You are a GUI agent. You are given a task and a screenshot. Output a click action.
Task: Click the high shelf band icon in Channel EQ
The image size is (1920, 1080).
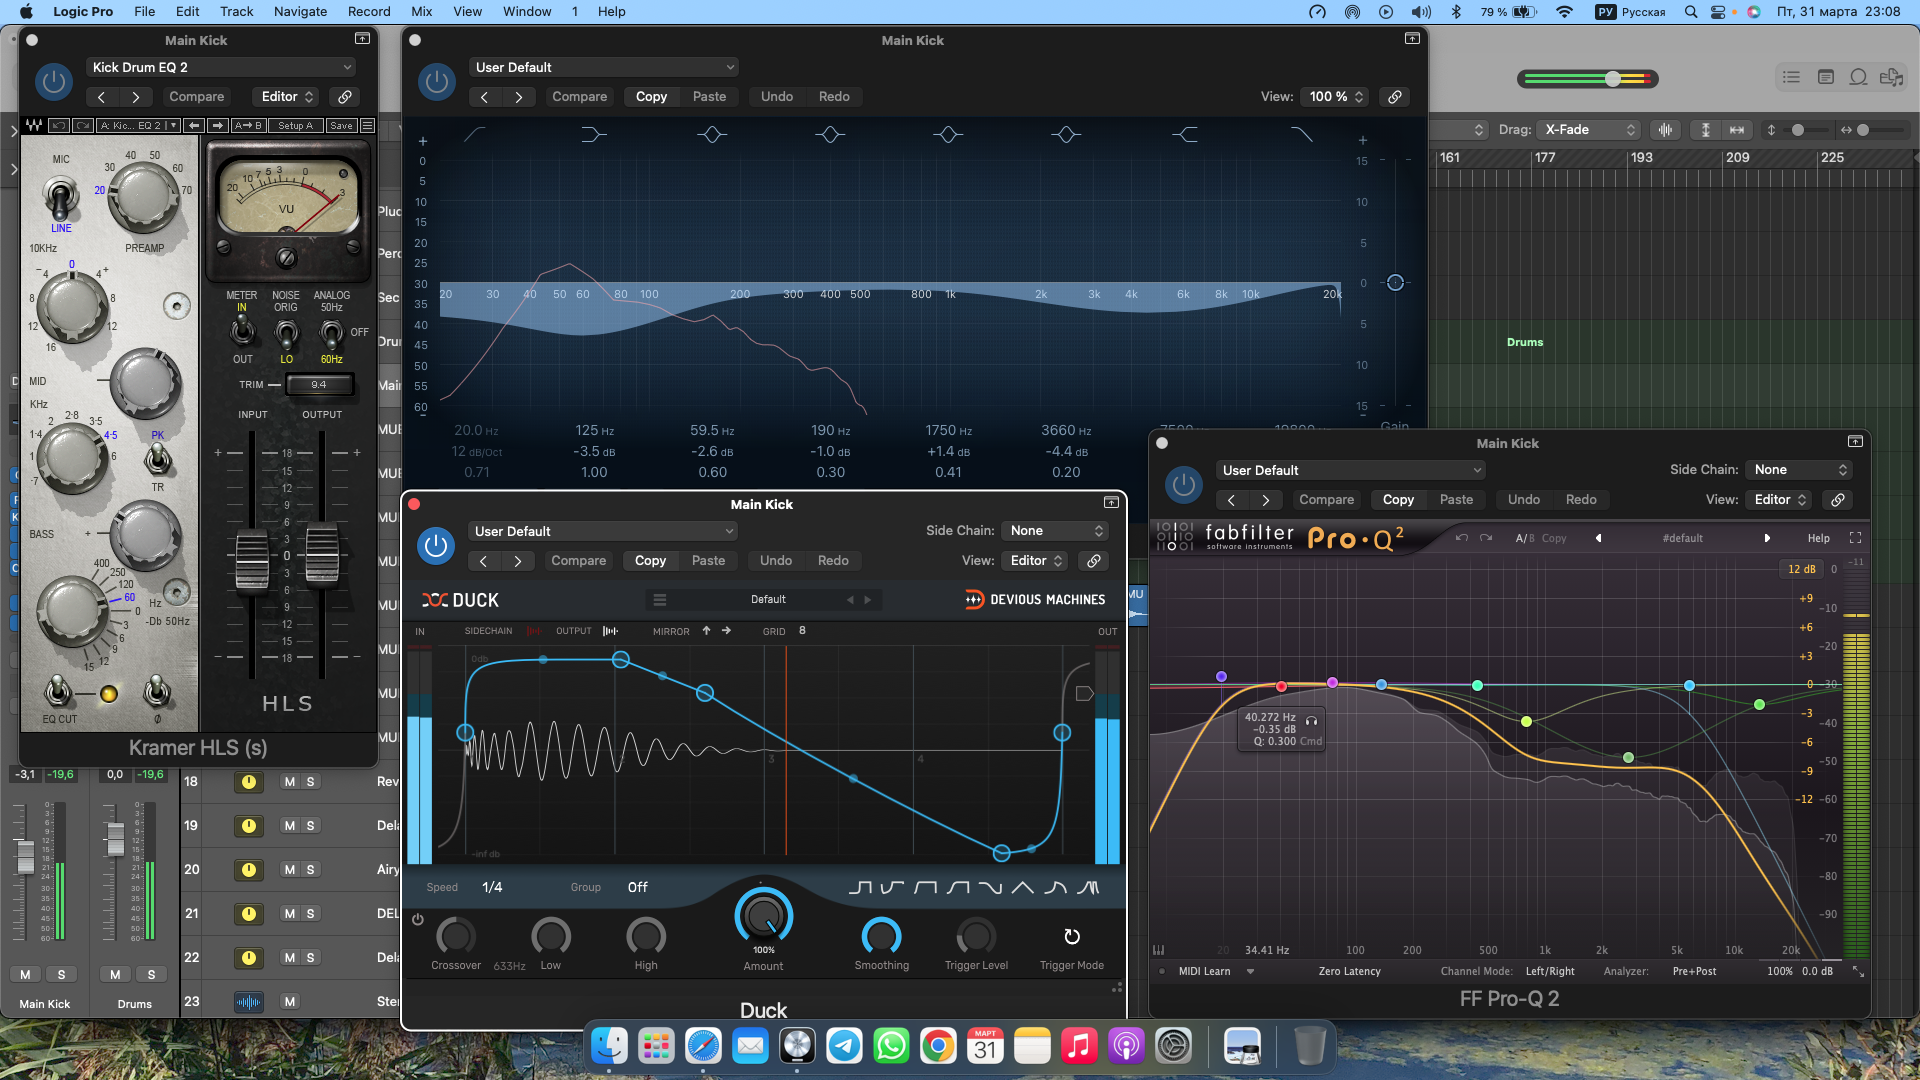point(1184,134)
